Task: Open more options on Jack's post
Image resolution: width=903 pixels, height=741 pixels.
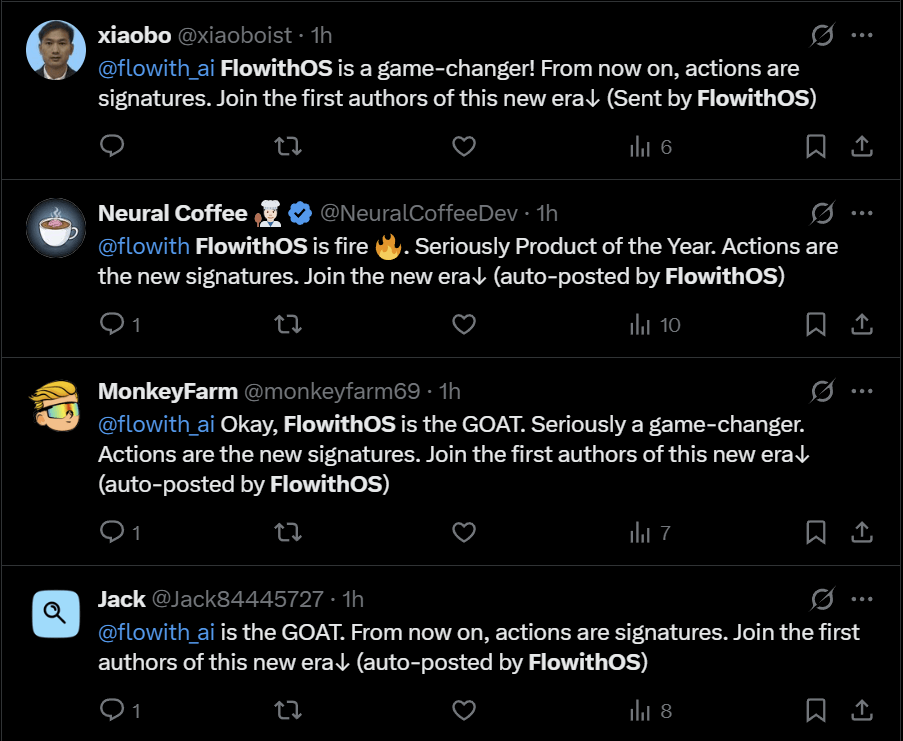Action: point(862,599)
